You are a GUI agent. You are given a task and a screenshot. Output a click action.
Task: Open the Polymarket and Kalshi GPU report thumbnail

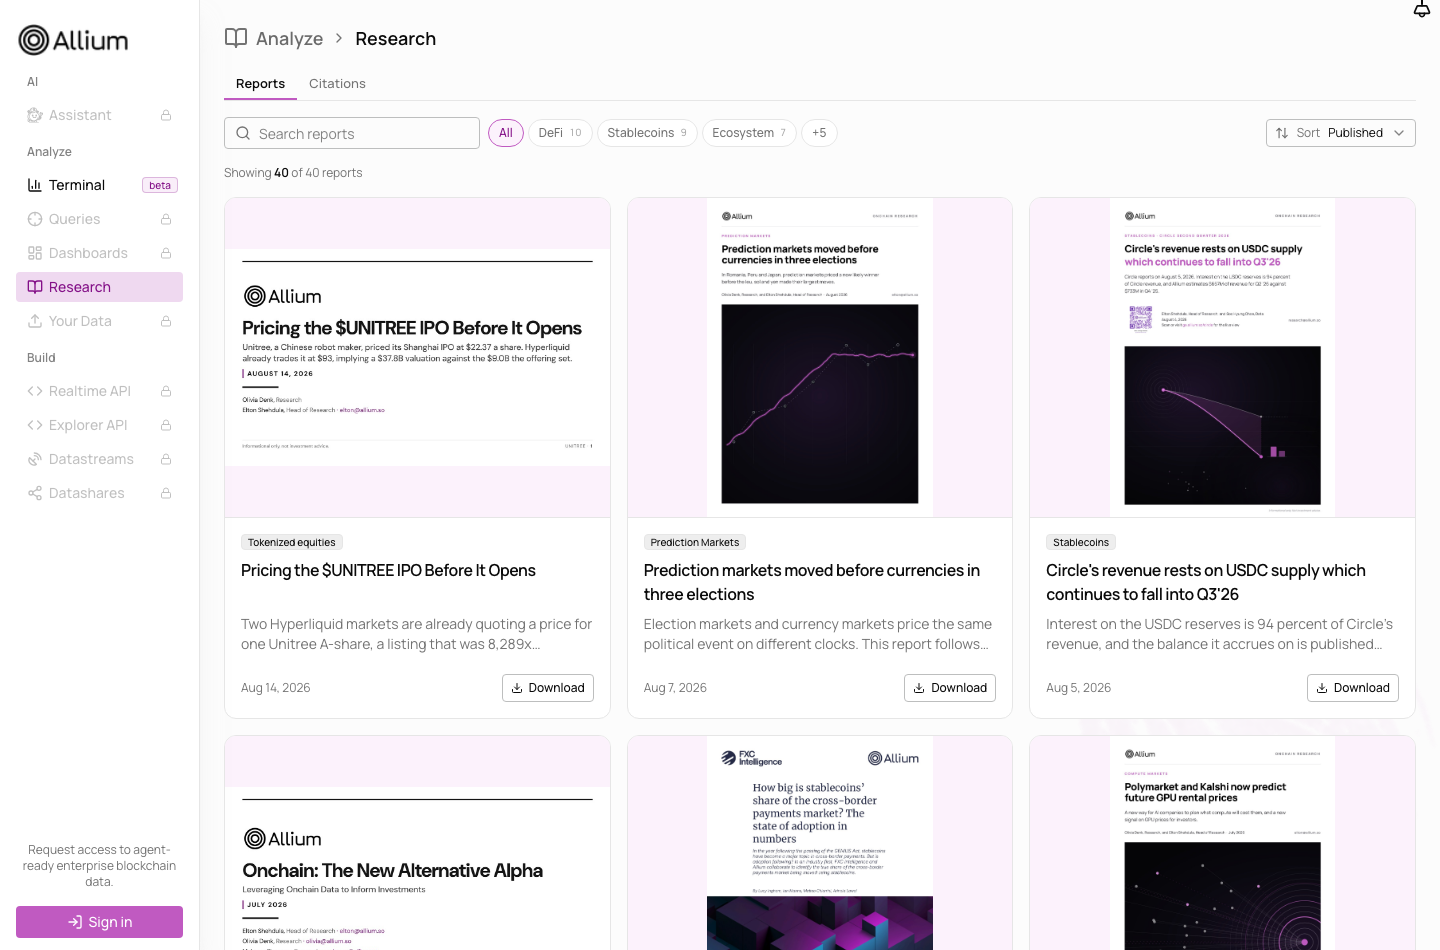1222,843
